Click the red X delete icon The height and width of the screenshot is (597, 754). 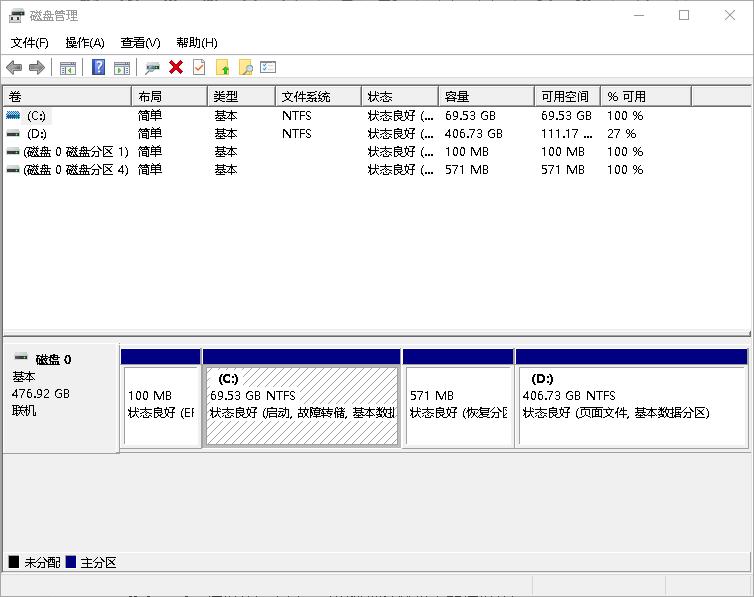point(176,67)
